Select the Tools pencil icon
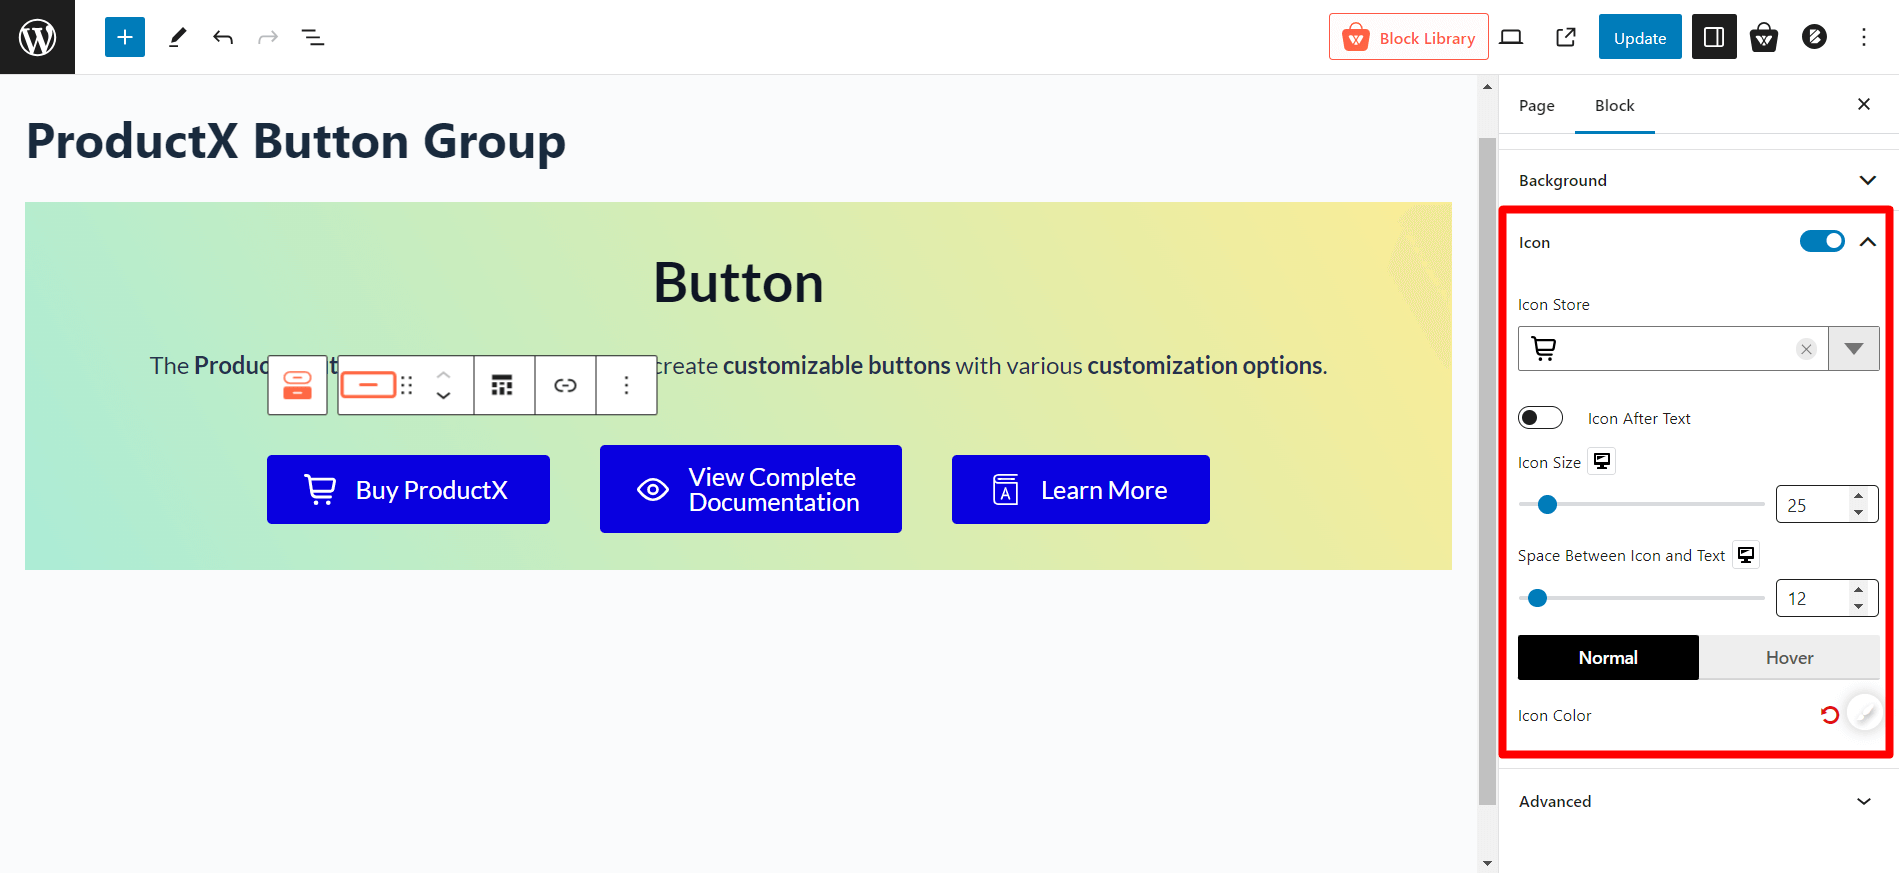This screenshot has width=1899, height=873. (177, 37)
